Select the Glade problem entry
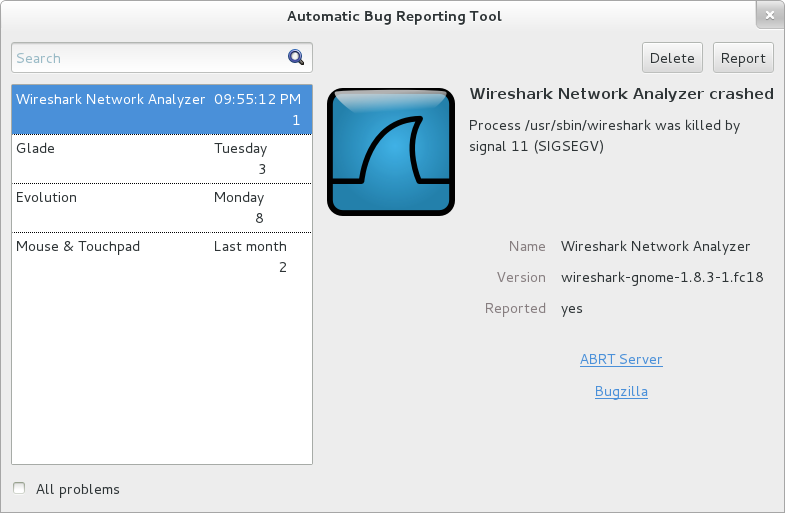785x513 pixels. pos(162,159)
